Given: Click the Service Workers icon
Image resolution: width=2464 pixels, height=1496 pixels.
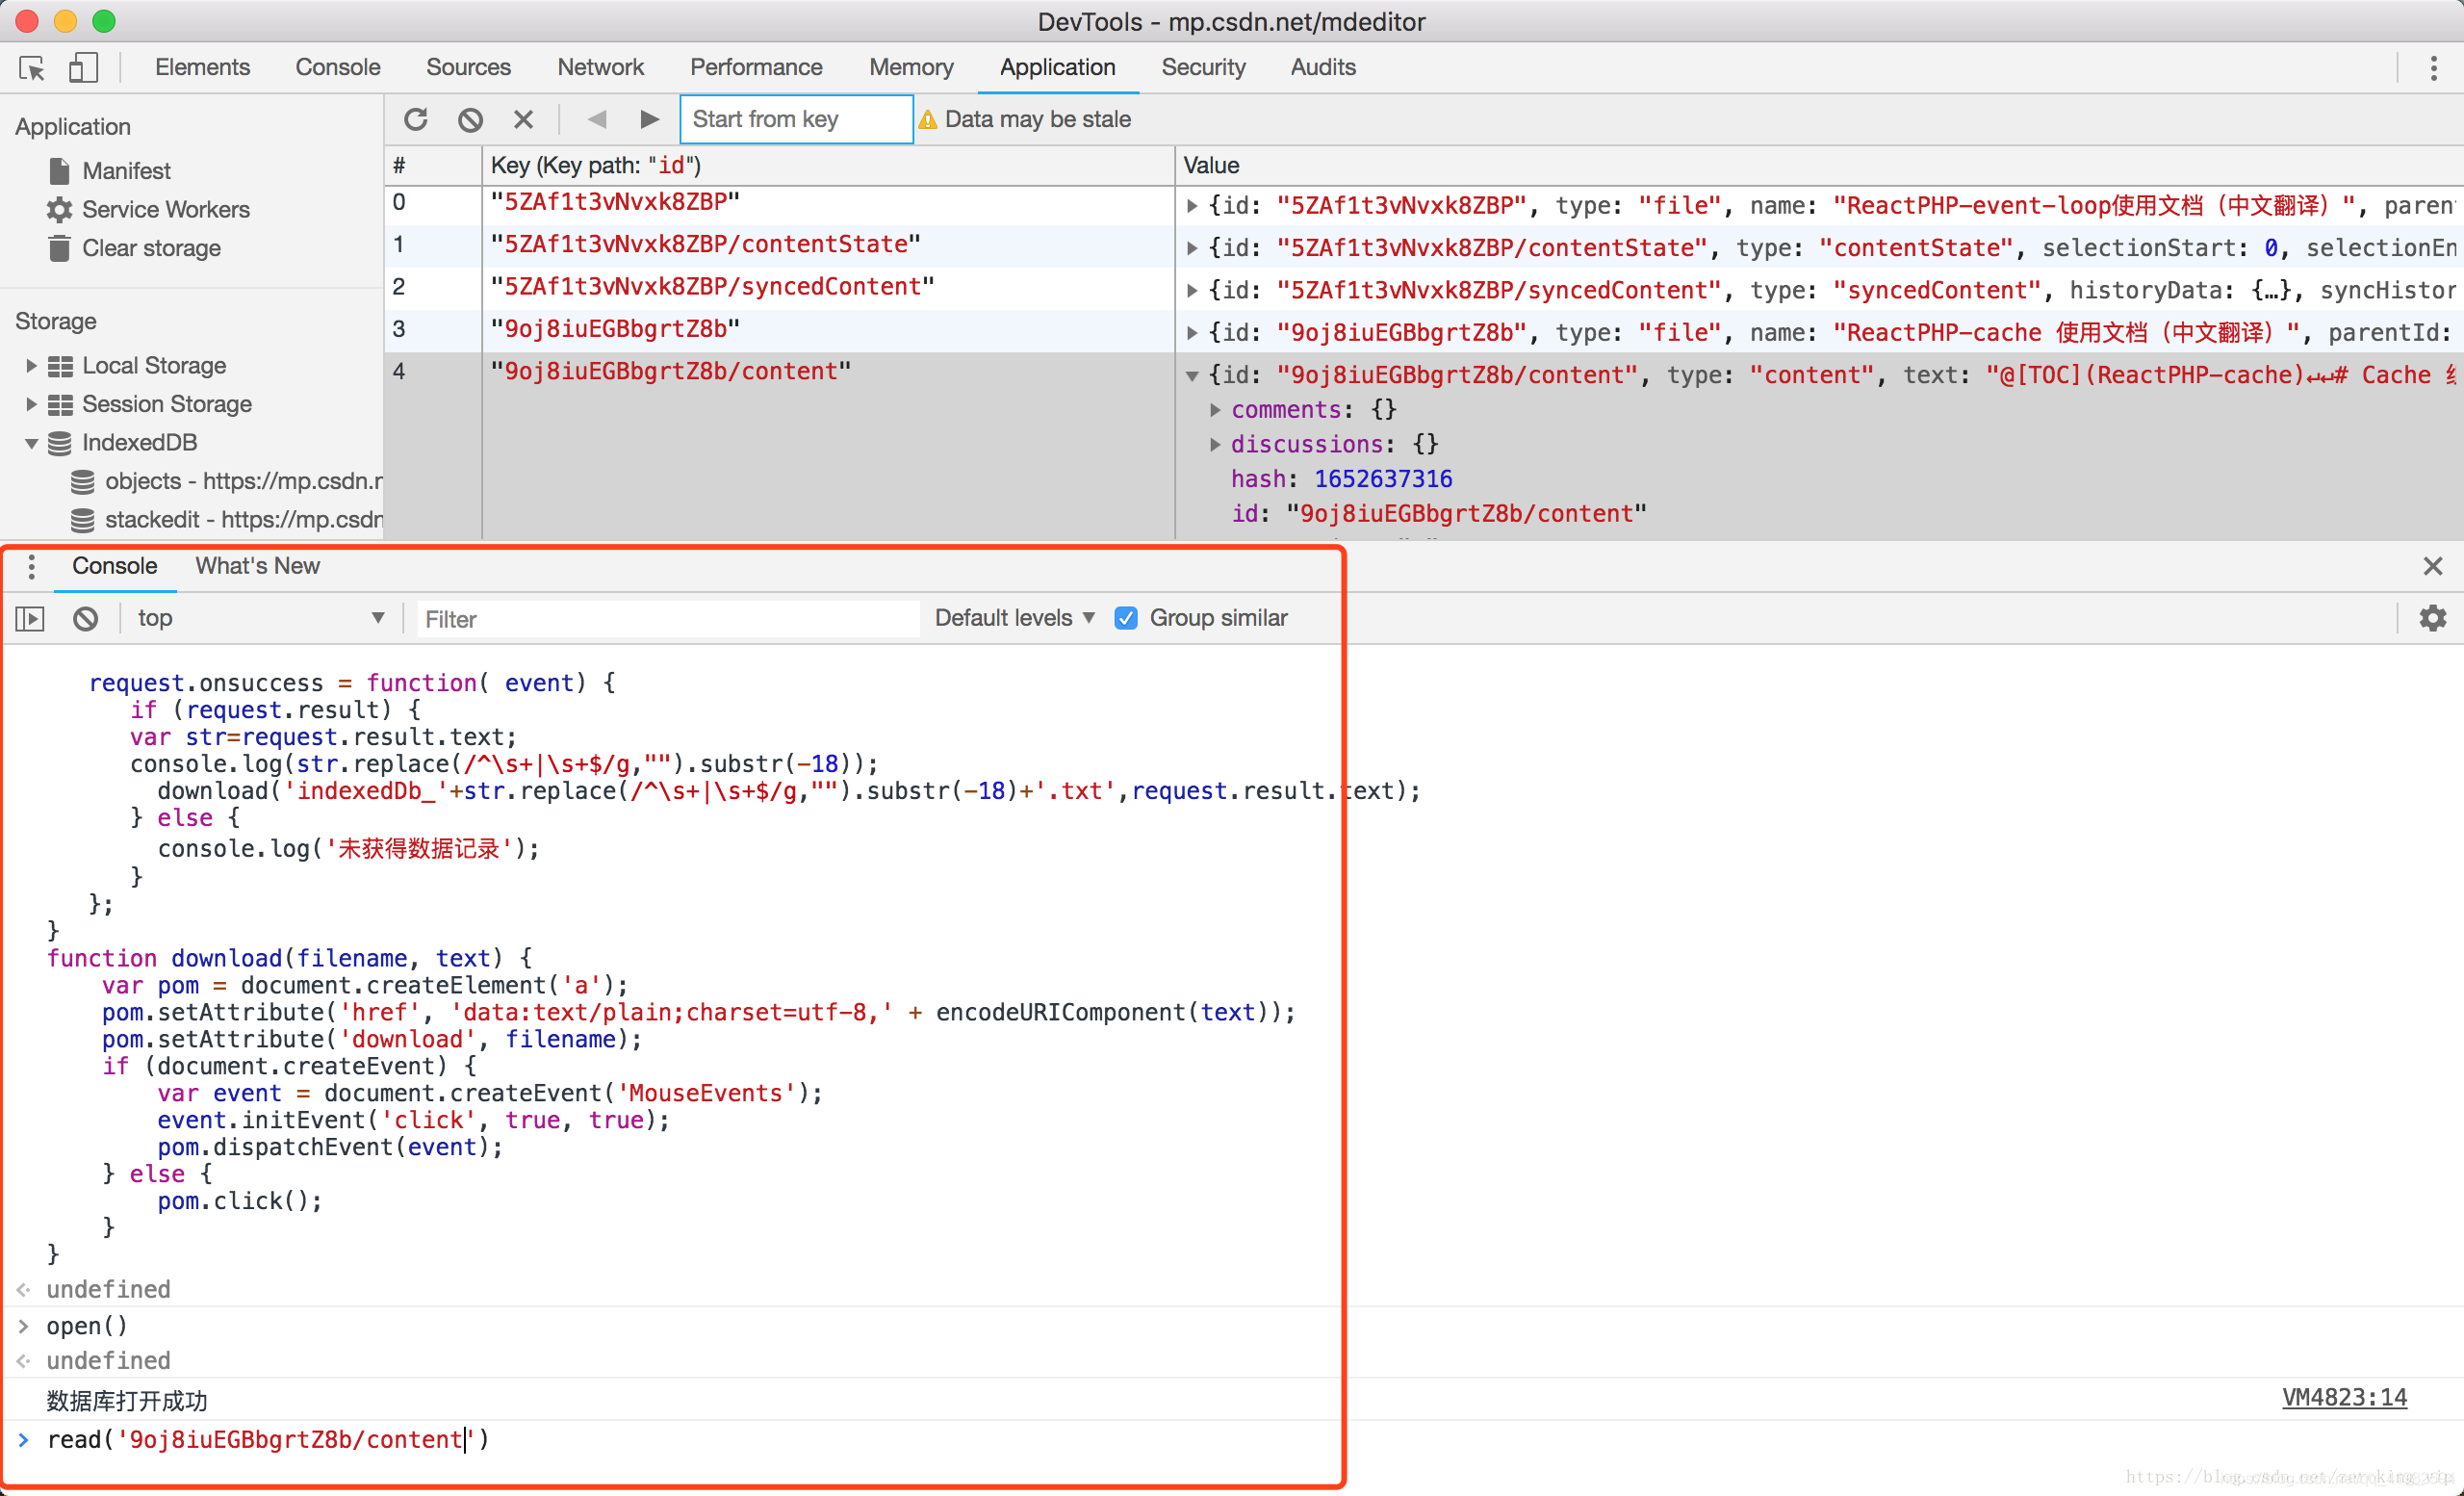Looking at the screenshot, I should click(55, 208).
